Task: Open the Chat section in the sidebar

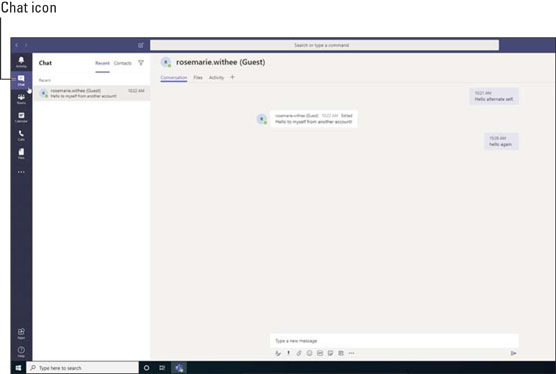Action: 21,80
